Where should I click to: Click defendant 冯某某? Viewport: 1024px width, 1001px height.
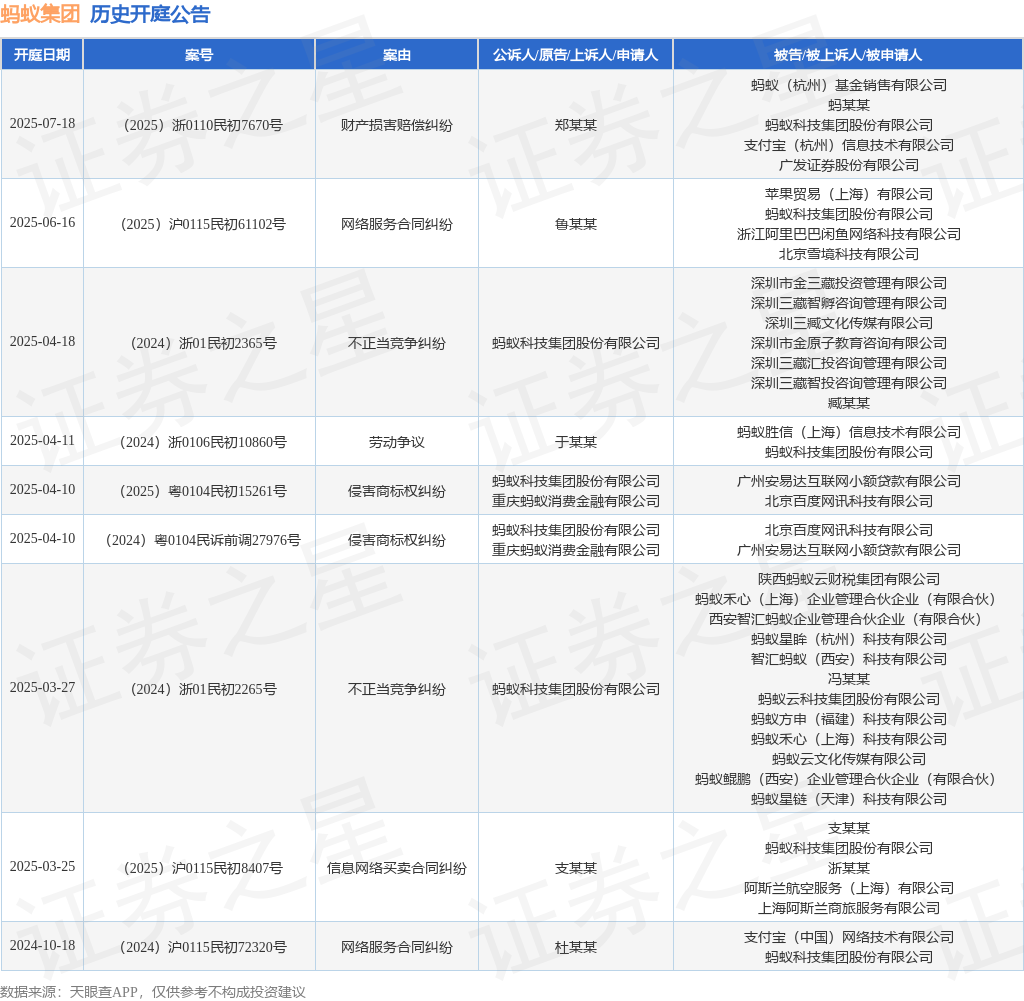tap(848, 679)
